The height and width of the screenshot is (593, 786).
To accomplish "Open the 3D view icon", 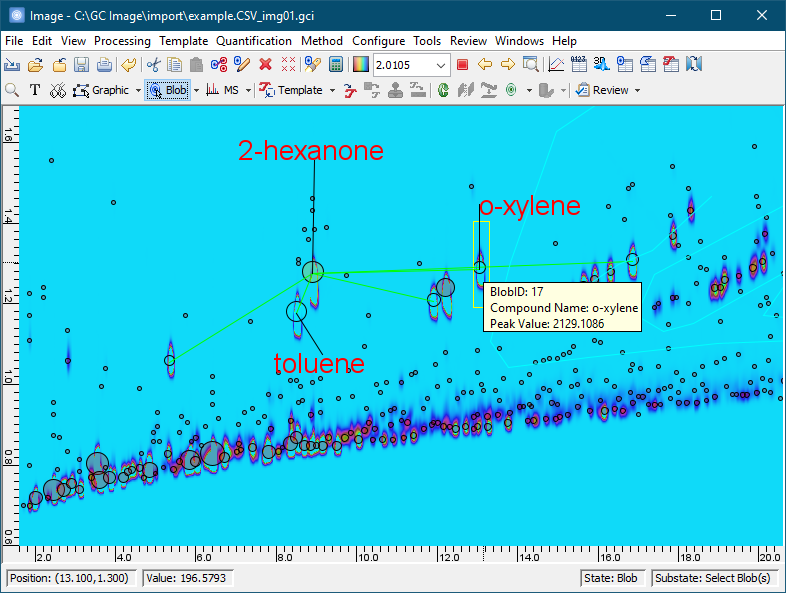I will click(x=601, y=65).
